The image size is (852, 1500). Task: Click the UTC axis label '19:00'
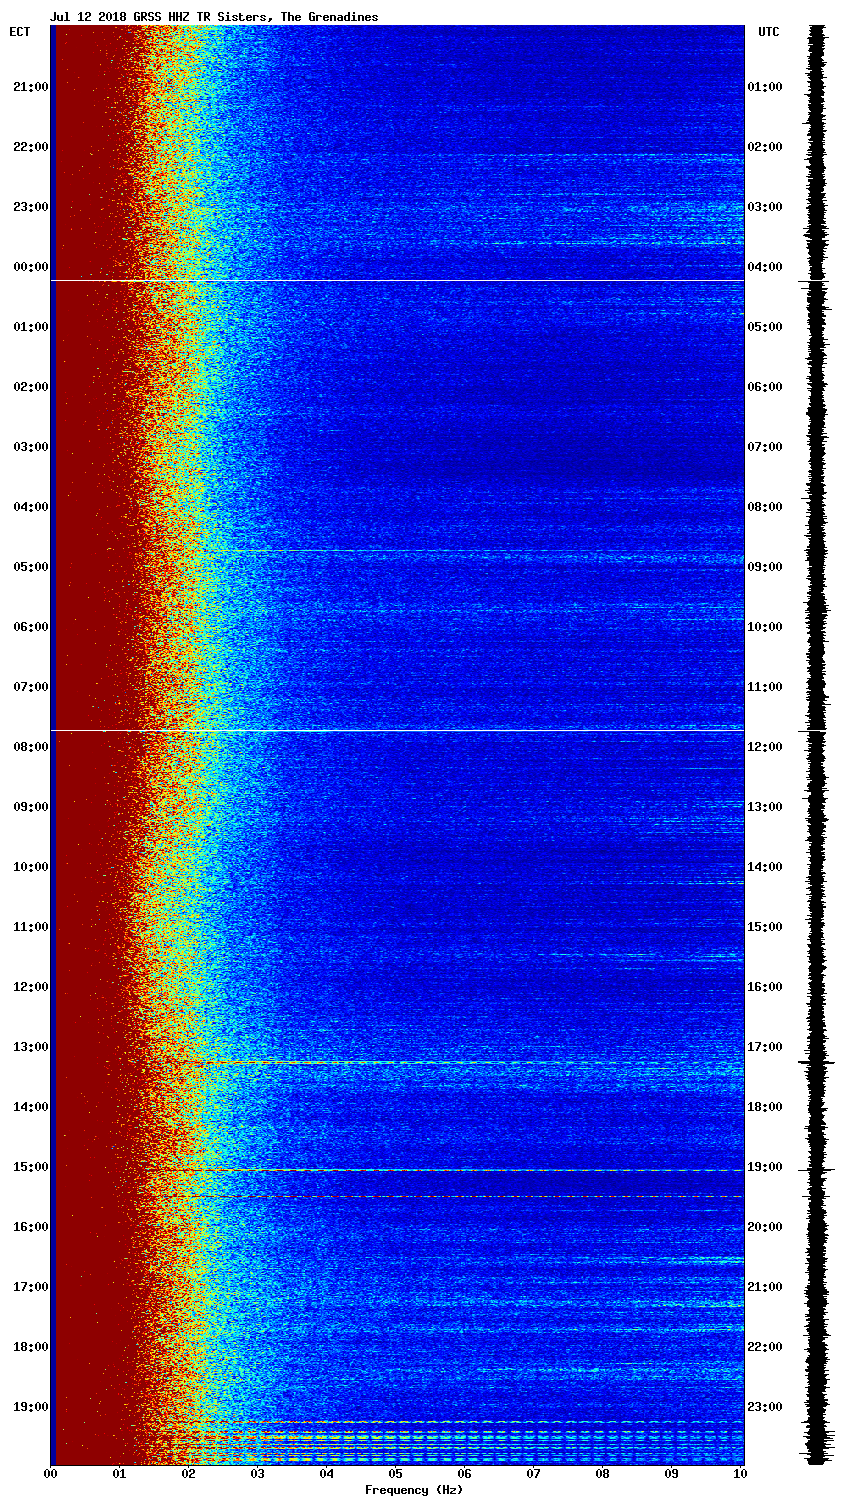click(x=765, y=1167)
